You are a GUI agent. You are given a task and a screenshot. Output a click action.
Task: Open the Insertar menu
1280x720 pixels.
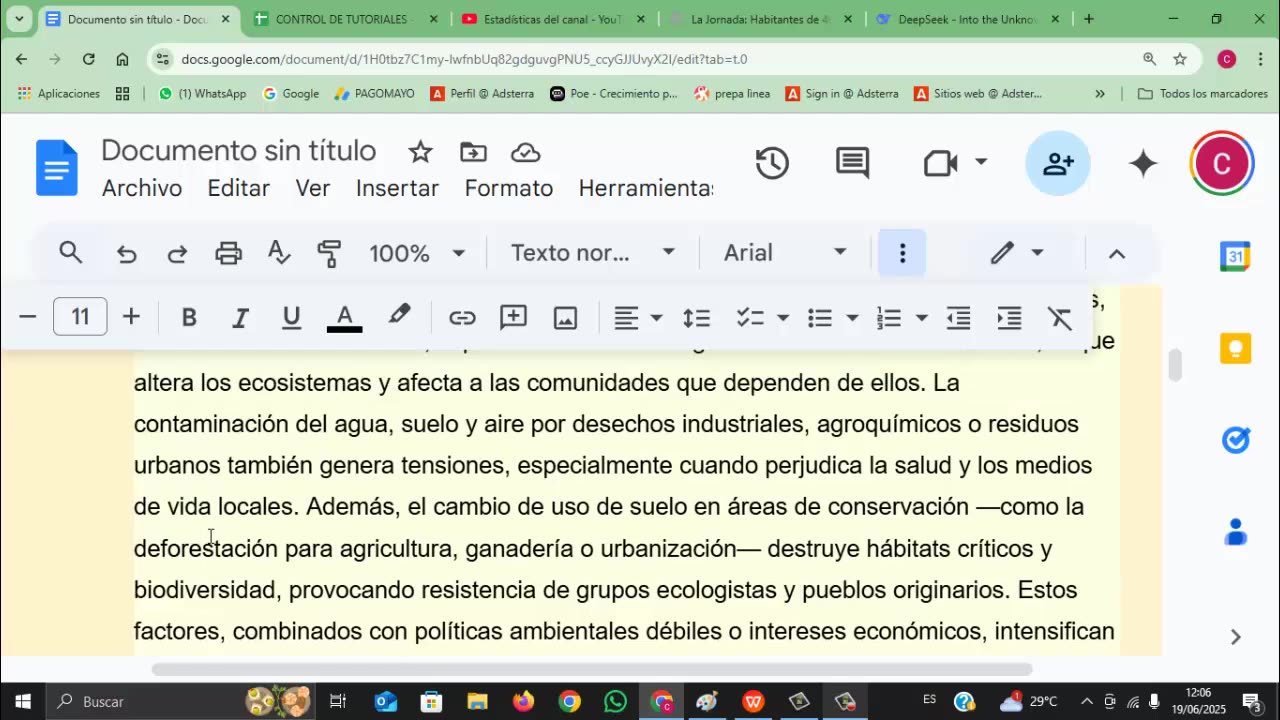coord(397,188)
